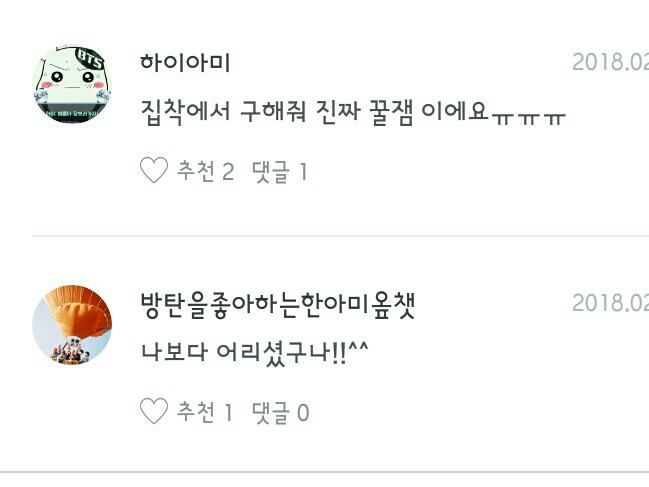Tap the heart icon under 나보다 어리셨구나 comment
The image size is (649, 487).
[x=154, y=411]
